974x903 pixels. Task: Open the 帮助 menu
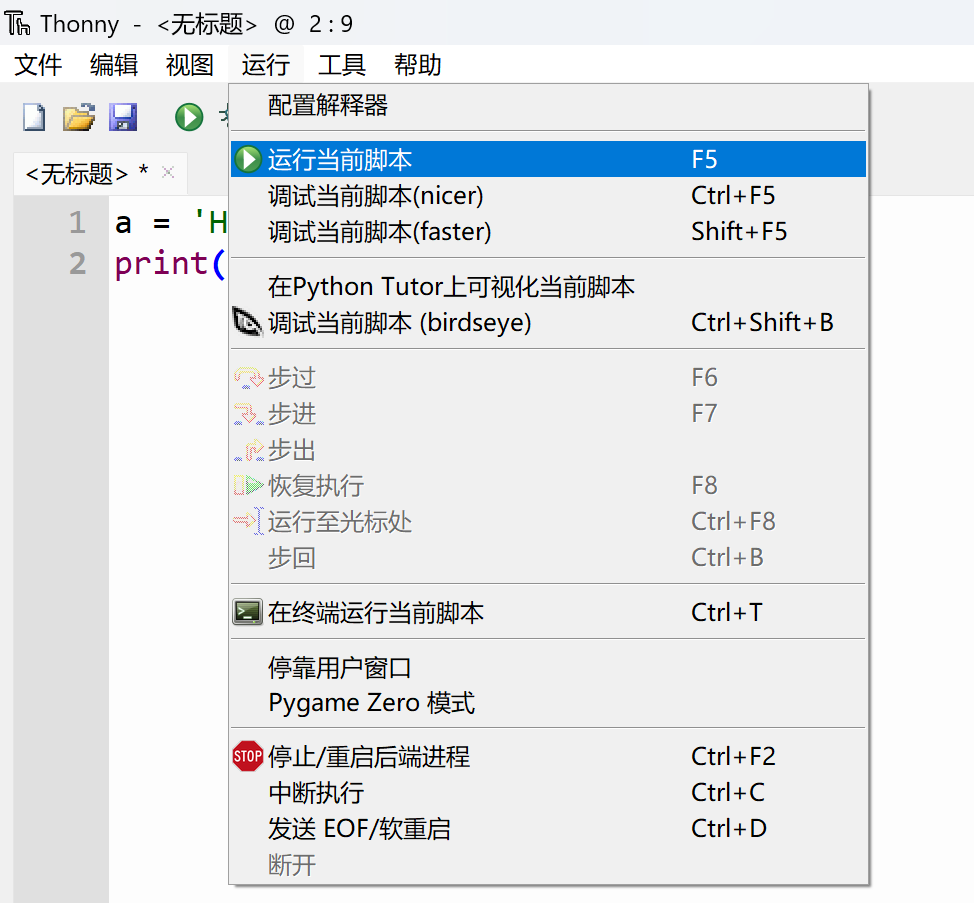click(417, 66)
